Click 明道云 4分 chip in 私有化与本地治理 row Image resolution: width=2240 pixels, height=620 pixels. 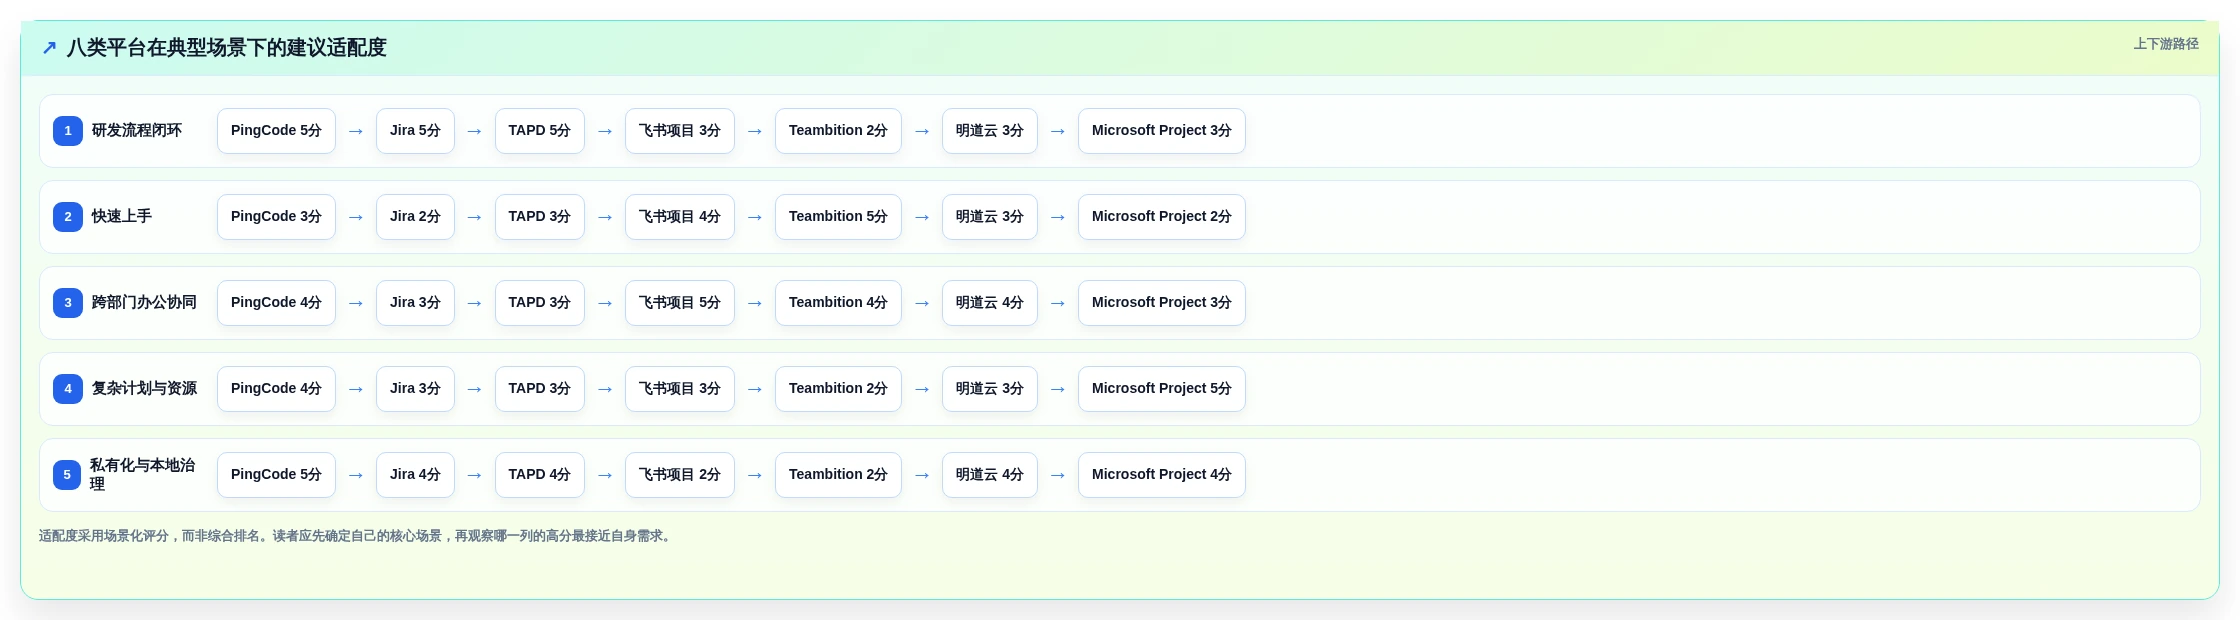[990, 475]
